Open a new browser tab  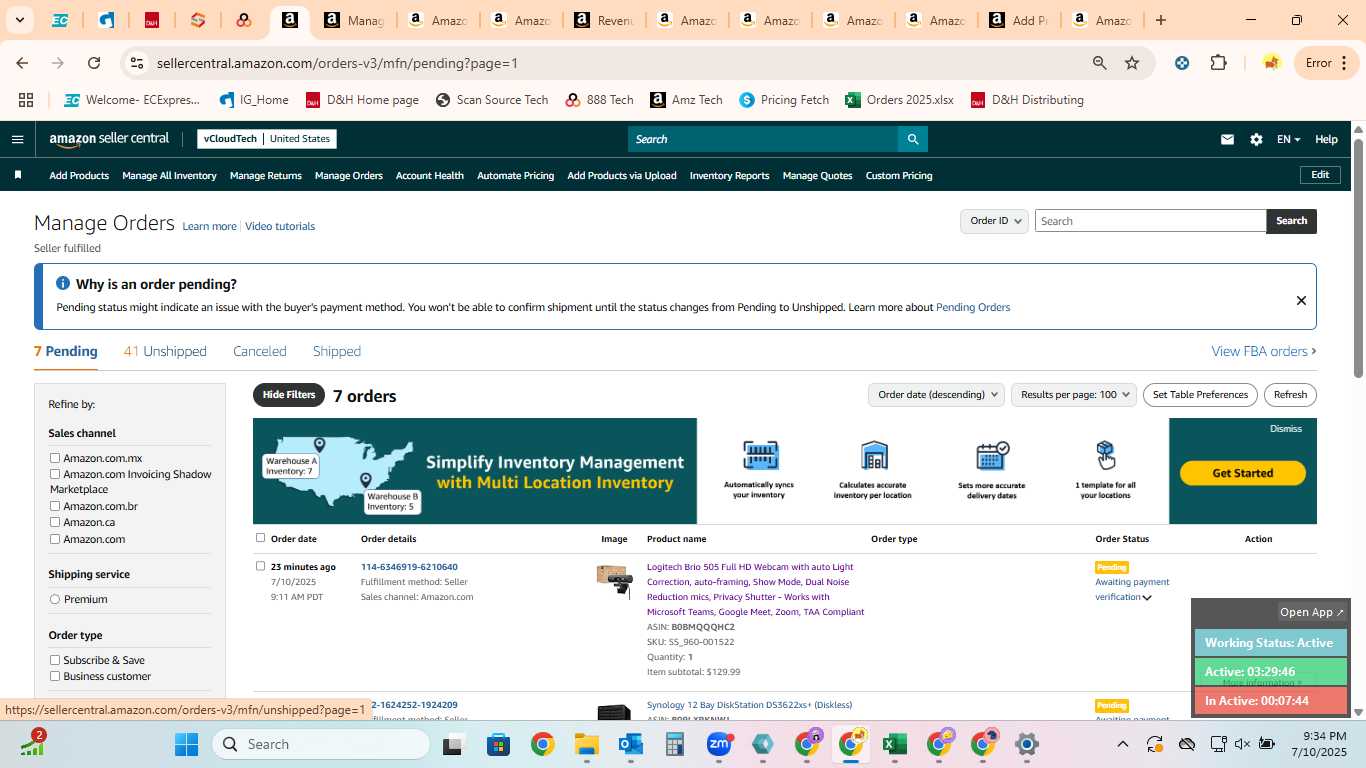click(1160, 20)
